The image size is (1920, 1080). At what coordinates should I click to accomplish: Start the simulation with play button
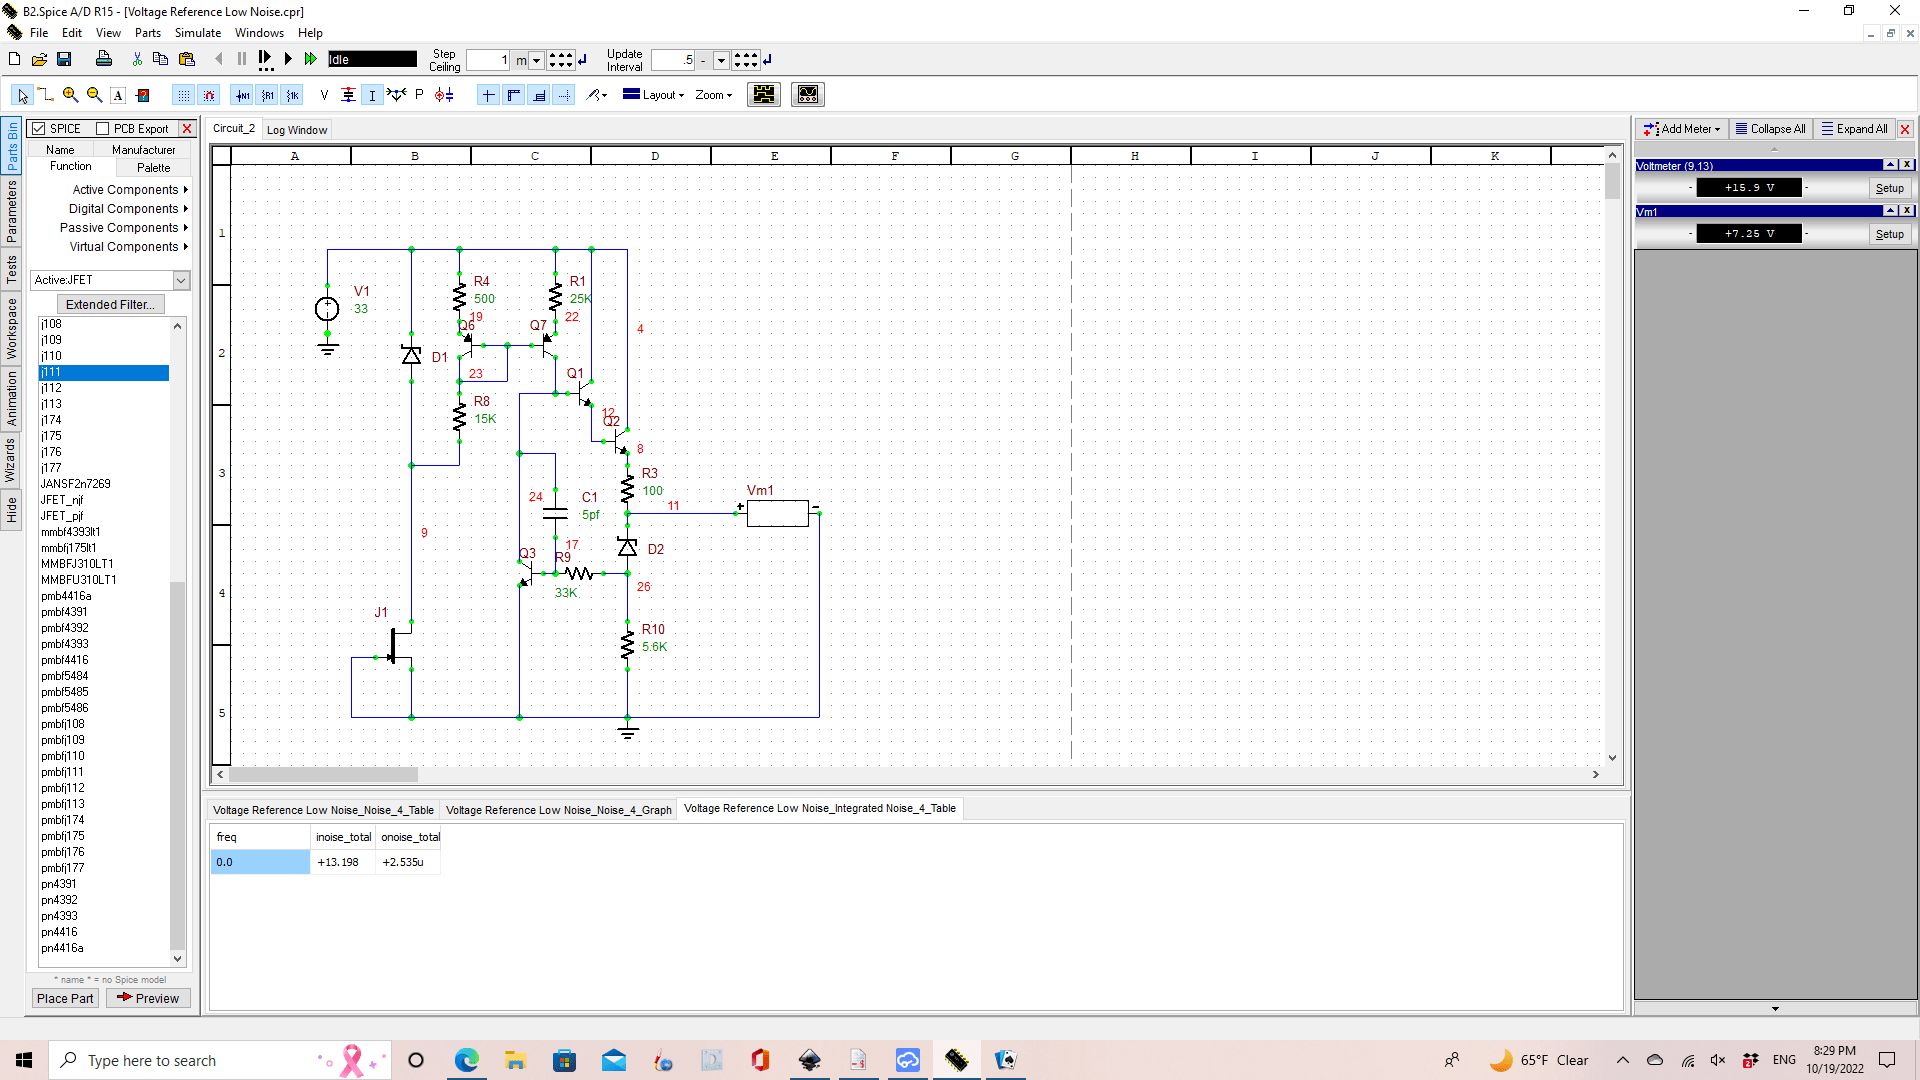tap(288, 60)
